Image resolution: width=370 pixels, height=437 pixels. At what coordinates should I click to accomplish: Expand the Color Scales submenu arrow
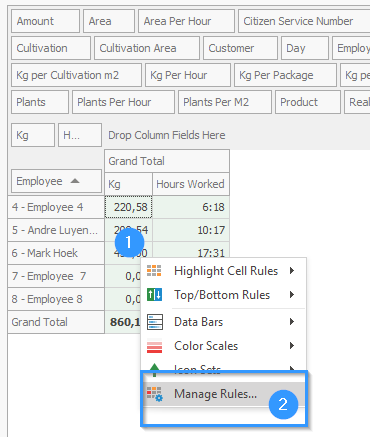[292, 346]
